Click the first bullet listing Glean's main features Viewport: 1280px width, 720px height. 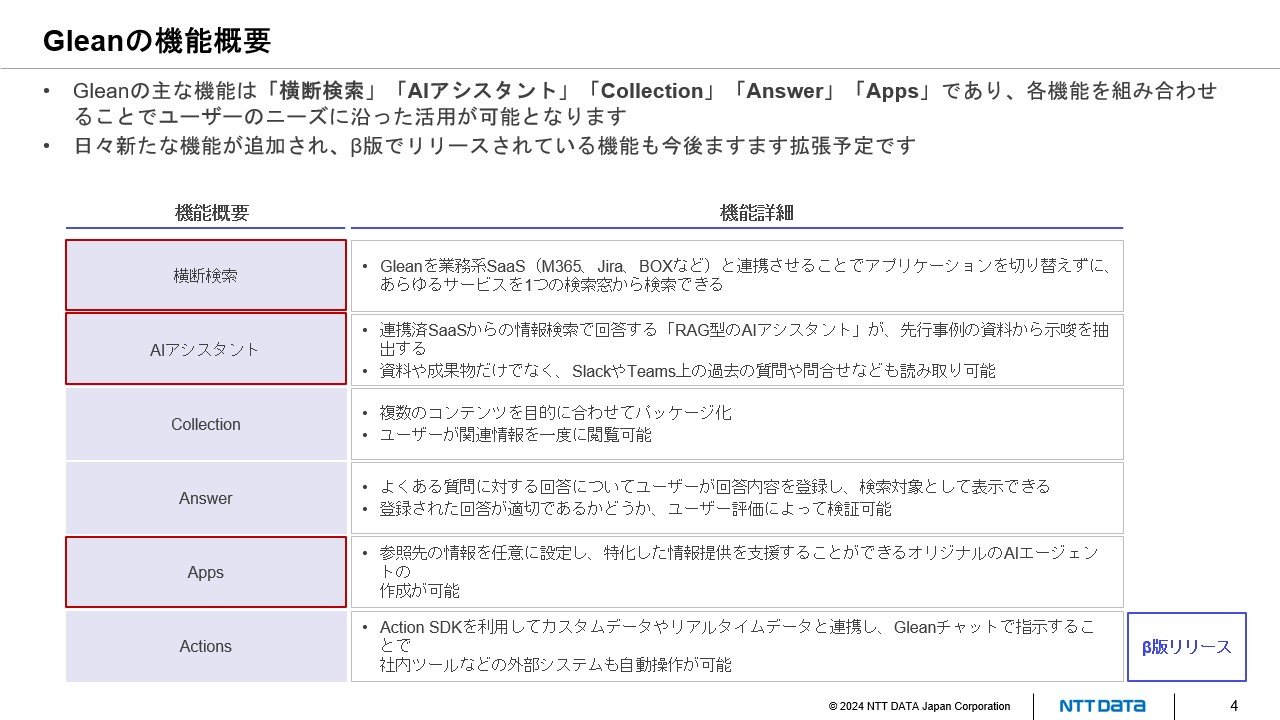pos(644,103)
